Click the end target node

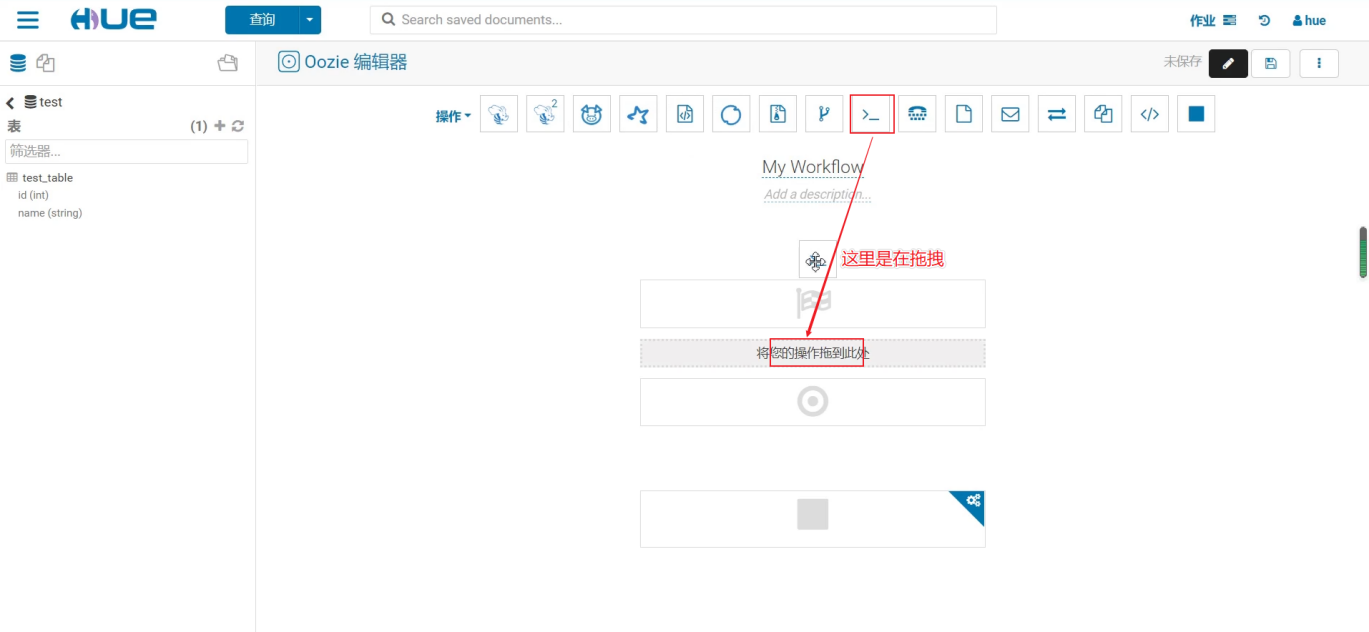813,402
